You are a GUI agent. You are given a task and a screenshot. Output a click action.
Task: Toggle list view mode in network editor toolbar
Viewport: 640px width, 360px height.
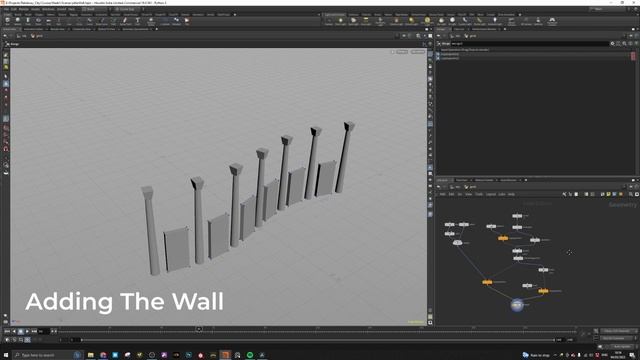click(576, 194)
